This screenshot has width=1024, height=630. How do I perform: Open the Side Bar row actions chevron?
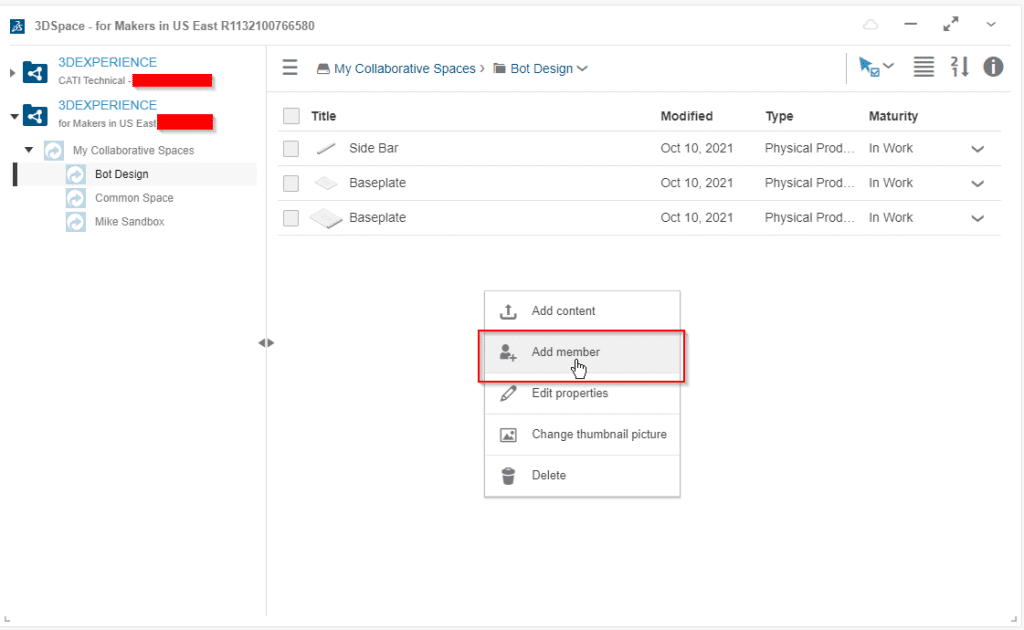pos(978,149)
